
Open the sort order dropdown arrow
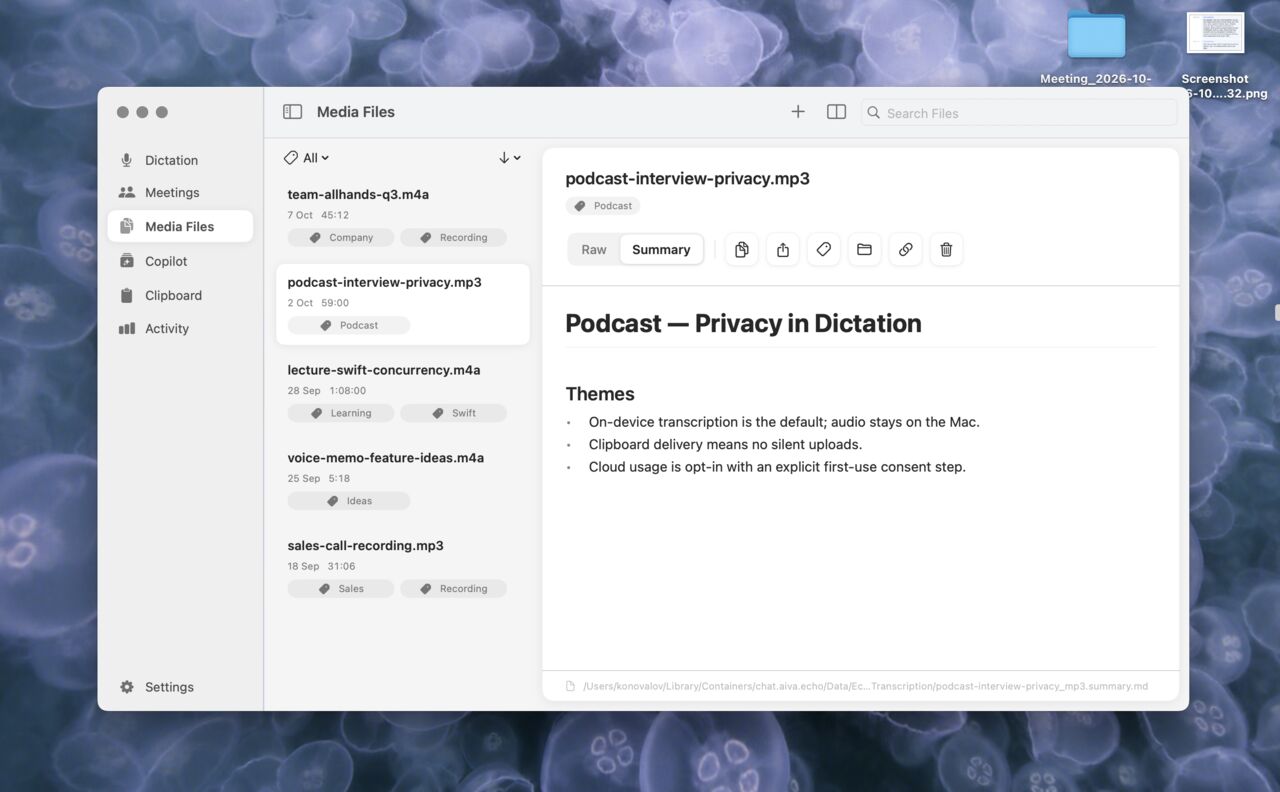tap(509, 158)
